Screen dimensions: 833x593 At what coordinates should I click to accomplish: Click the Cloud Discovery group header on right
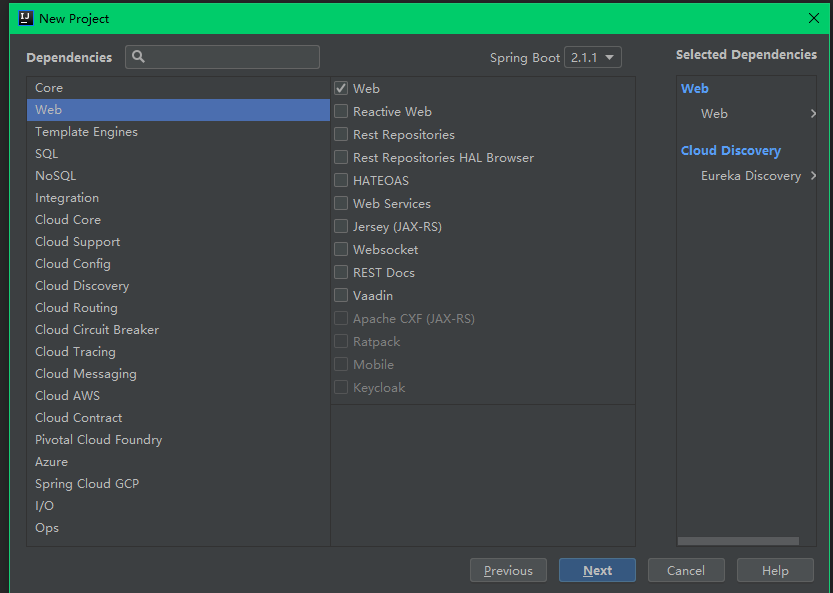coord(730,150)
